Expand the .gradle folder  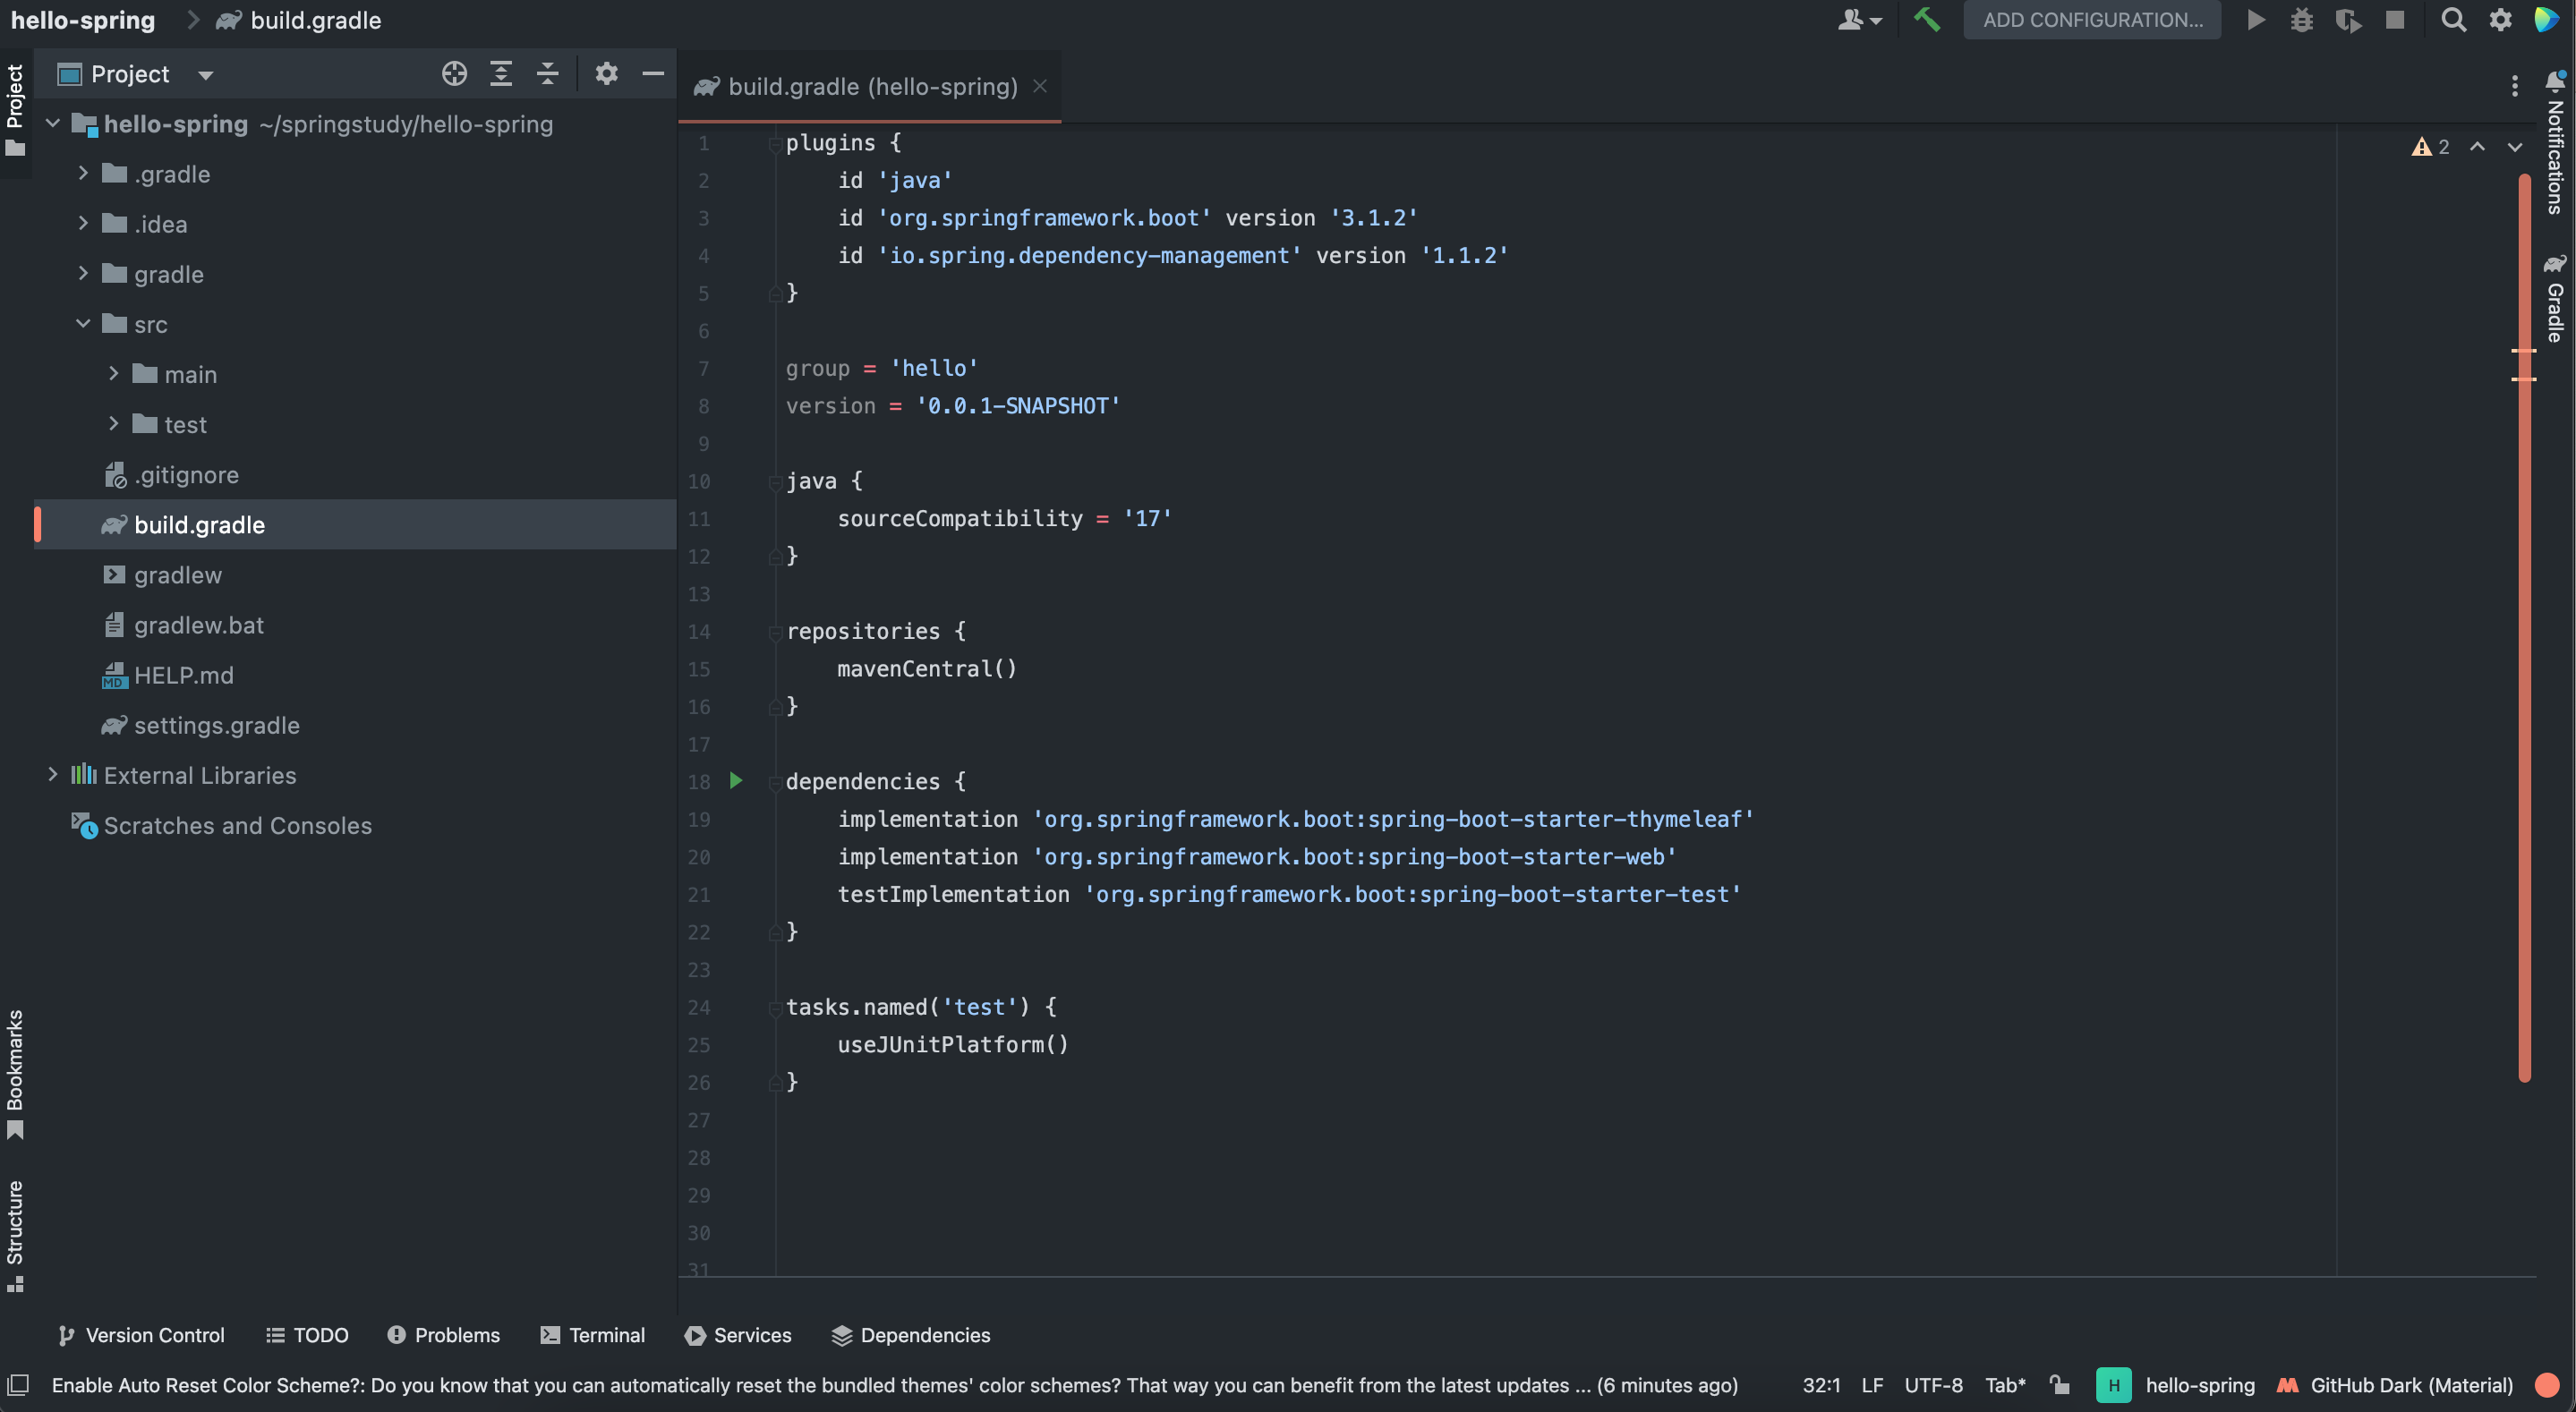(83, 174)
